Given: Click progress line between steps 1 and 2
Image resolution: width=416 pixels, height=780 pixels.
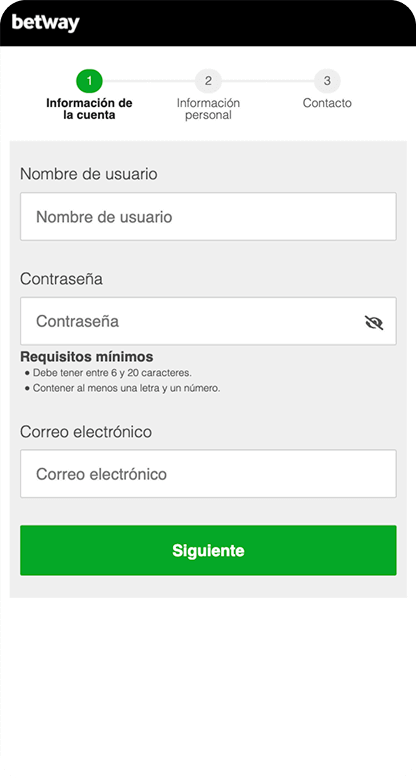Looking at the screenshot, I should pyautogui.click(x=149, y=81).
